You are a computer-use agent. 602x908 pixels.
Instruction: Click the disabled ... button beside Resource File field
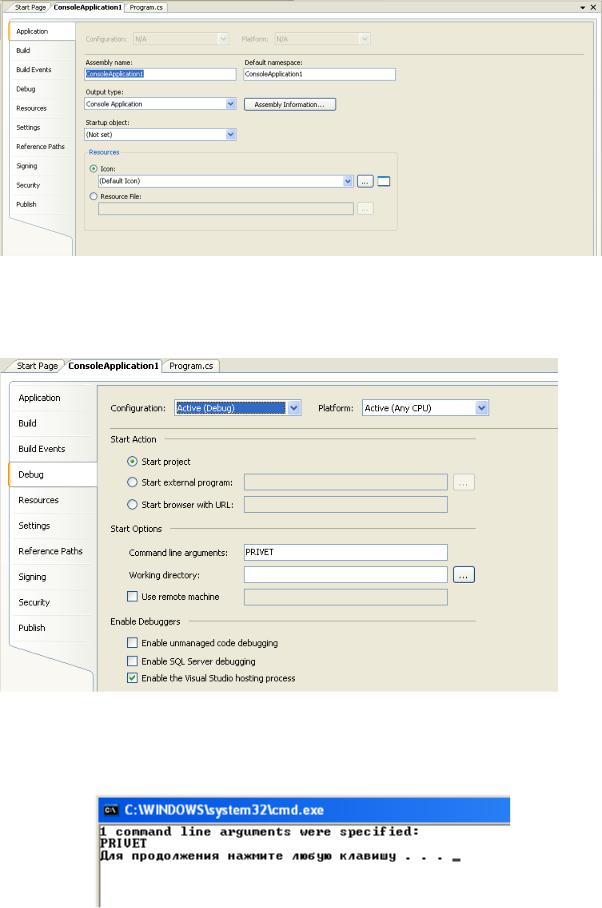coord(365,208)
